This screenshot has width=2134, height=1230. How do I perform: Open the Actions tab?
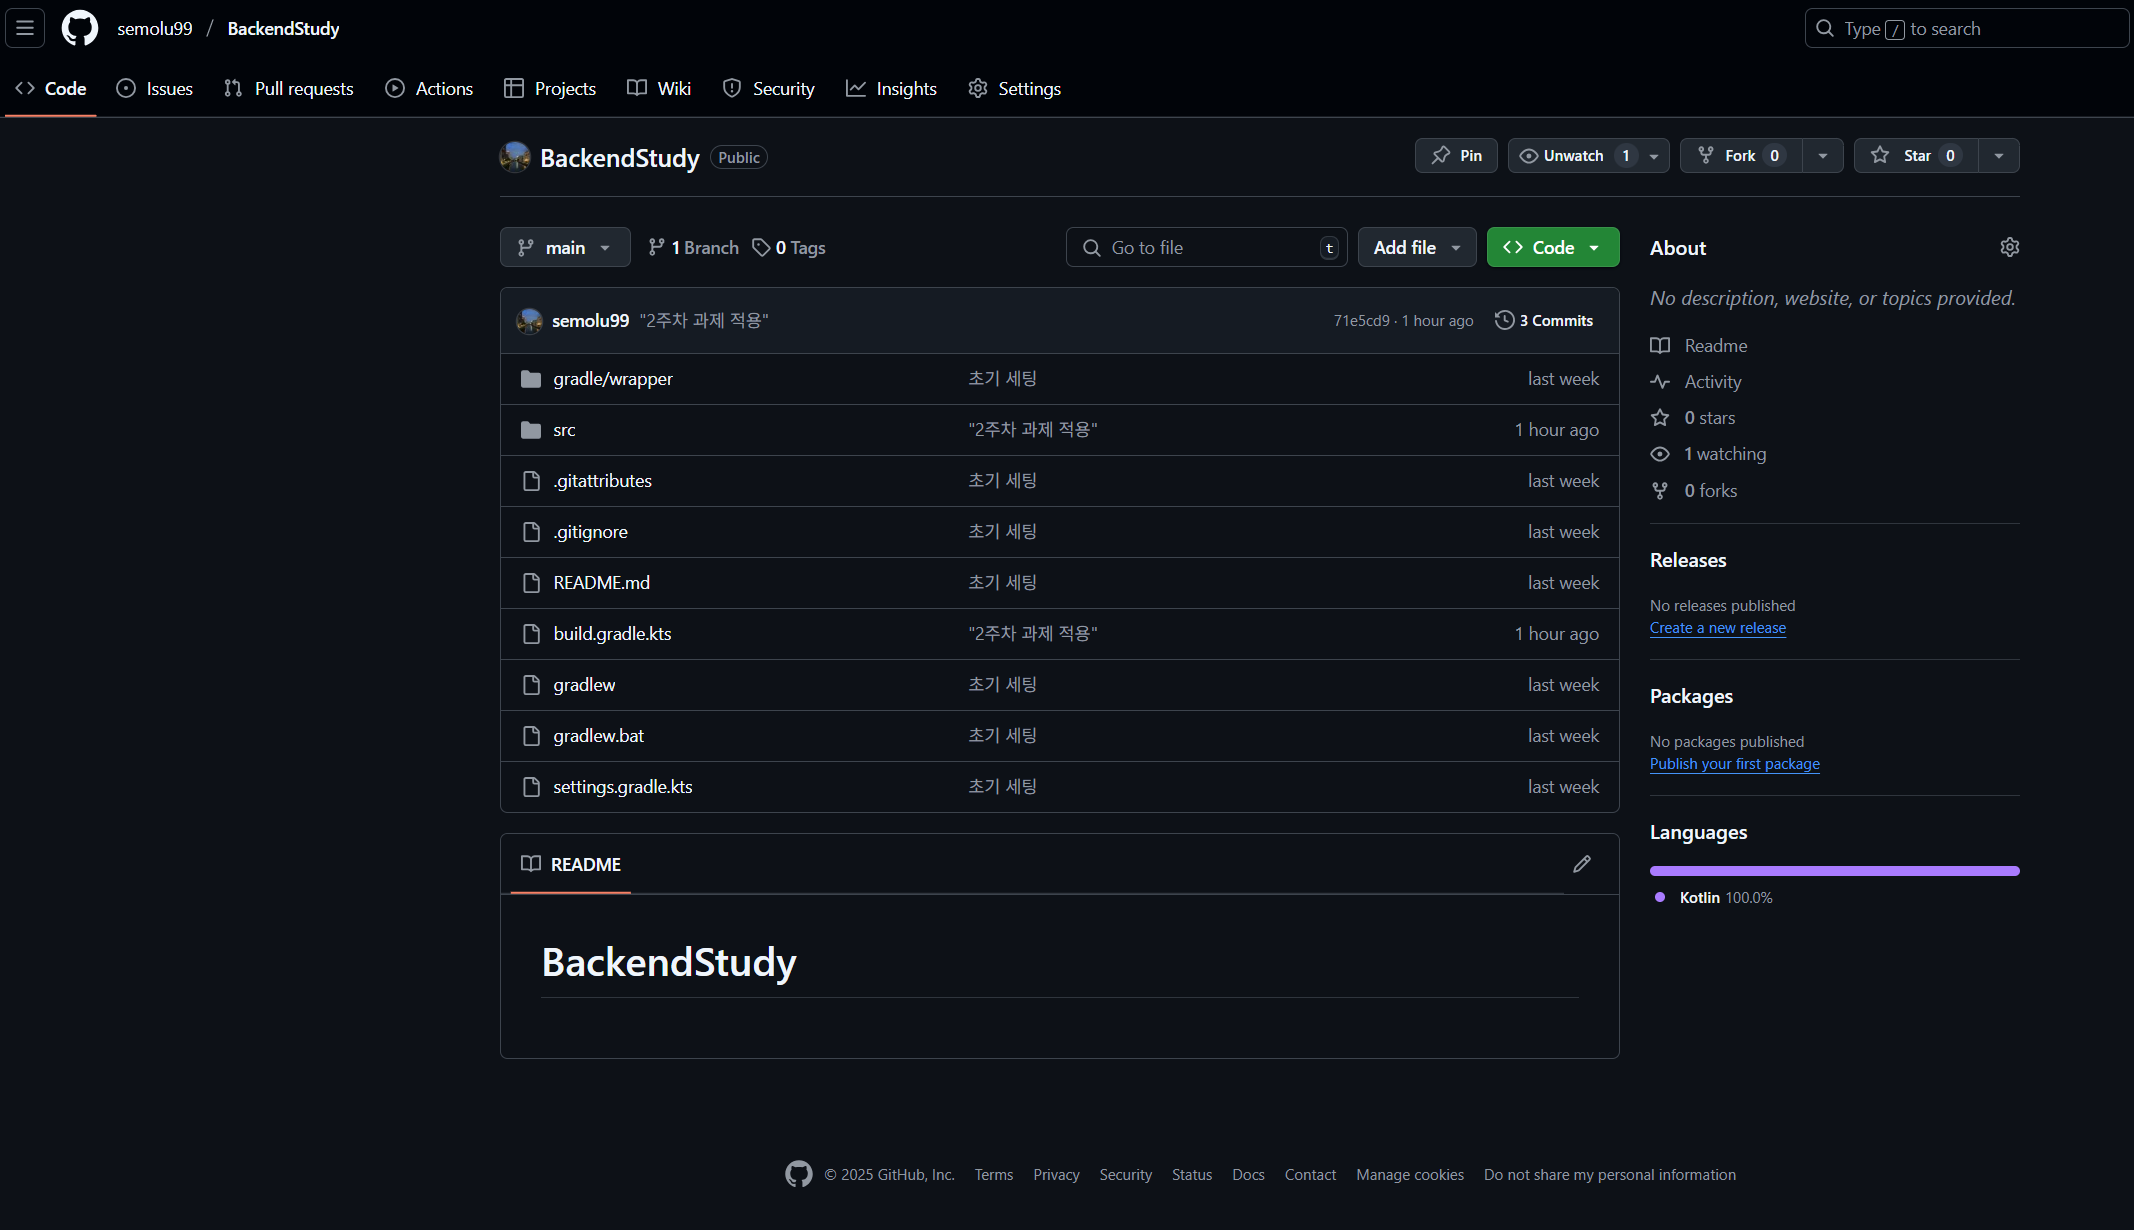[429, 88]
